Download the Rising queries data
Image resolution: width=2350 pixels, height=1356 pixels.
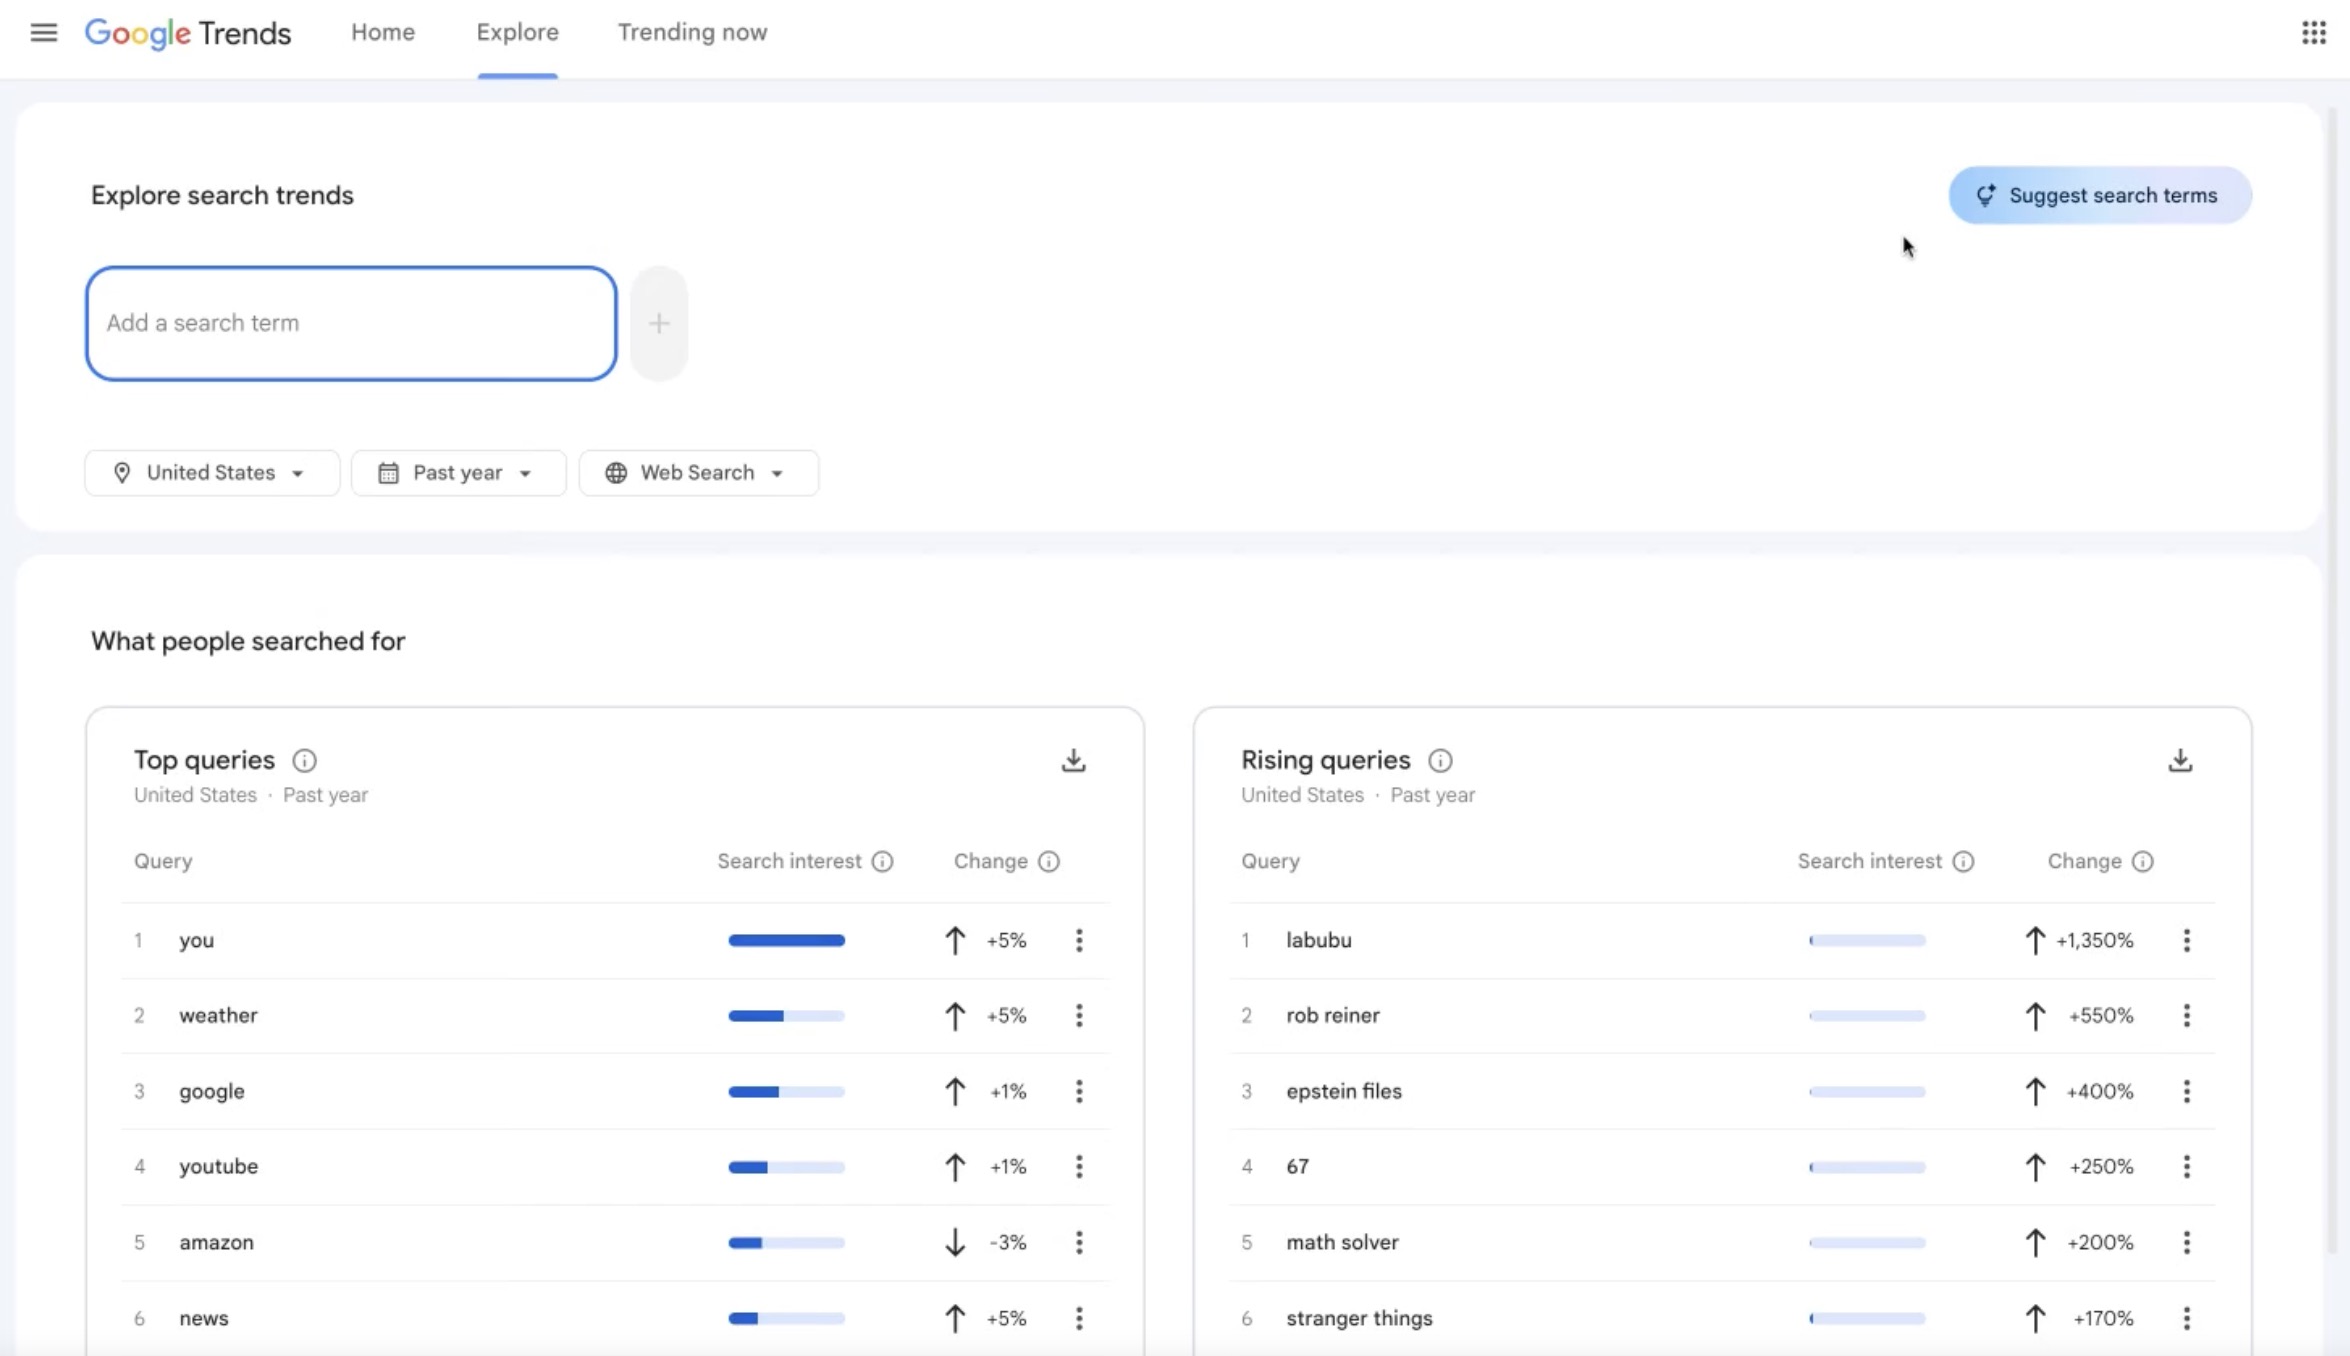(2180, 761)
